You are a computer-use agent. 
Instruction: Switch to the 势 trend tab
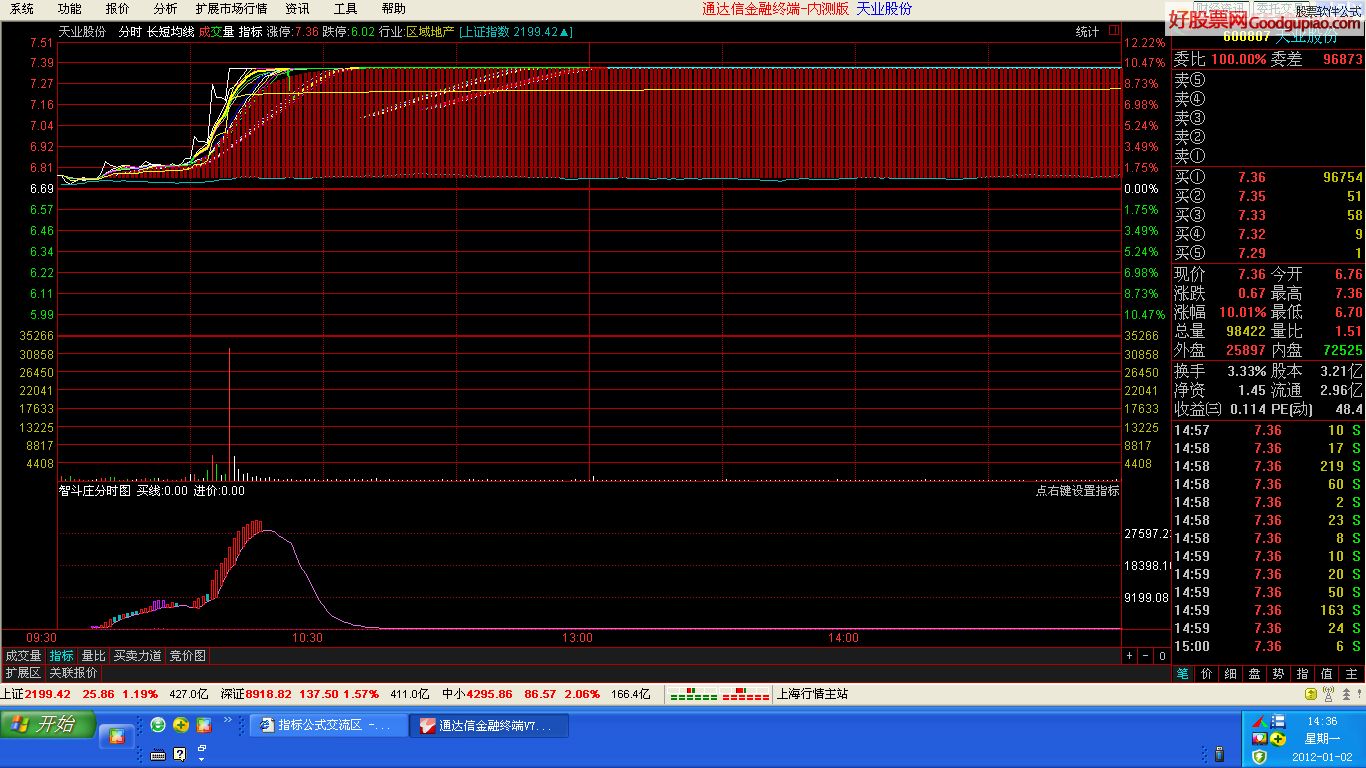click(x=1279, y=674)
